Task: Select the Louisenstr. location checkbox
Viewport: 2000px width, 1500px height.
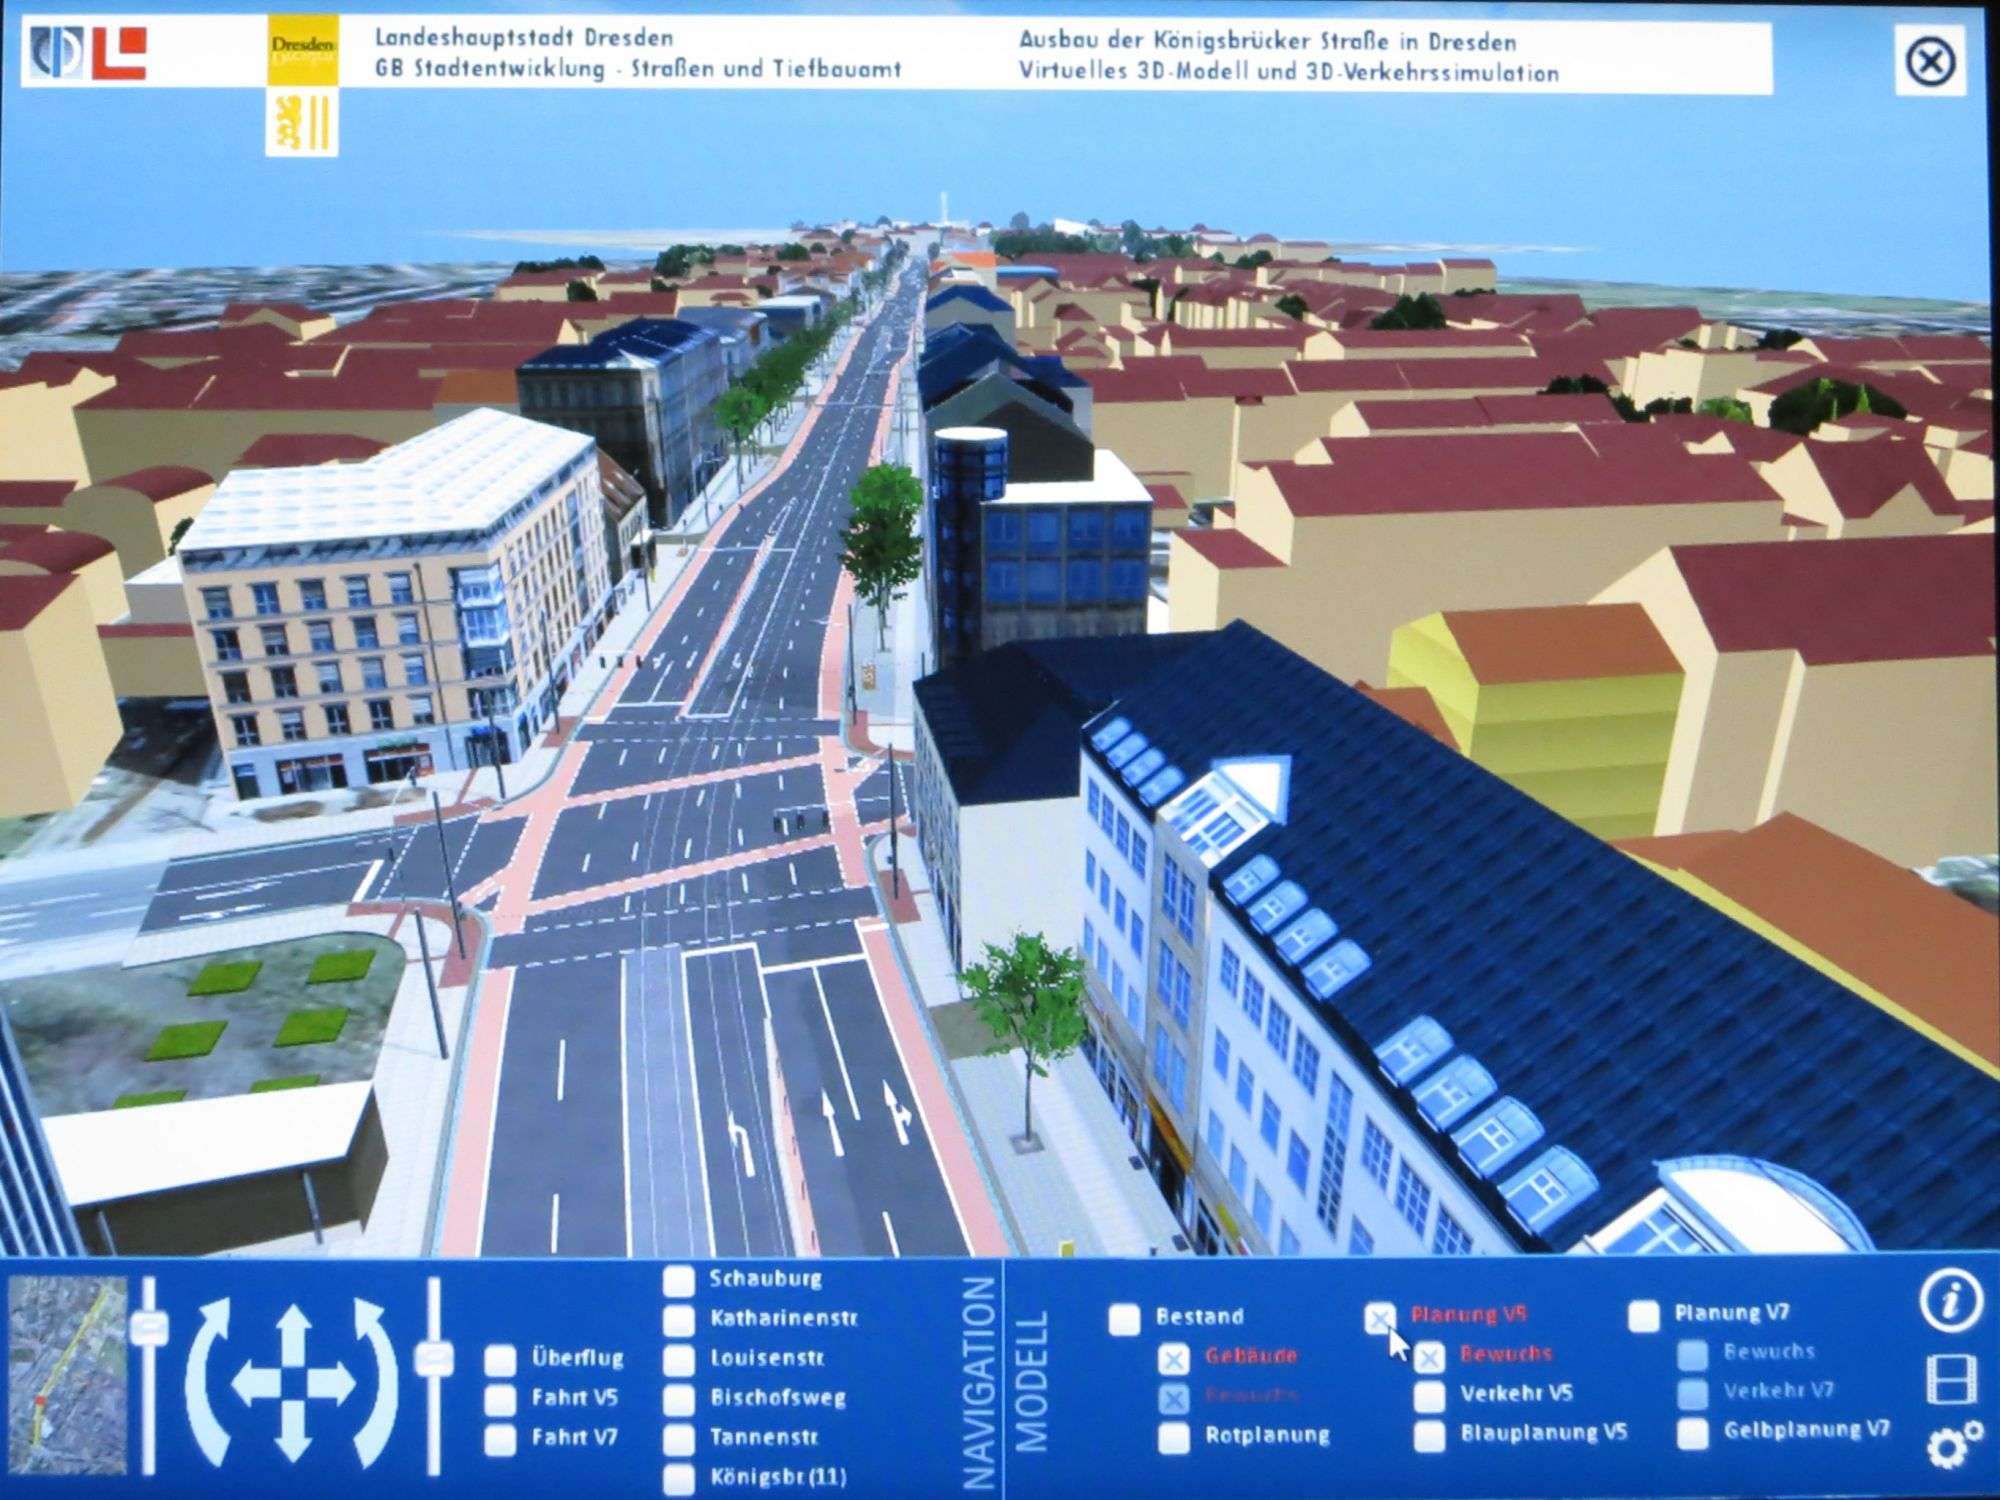Action: click(x=680, y=1360)
